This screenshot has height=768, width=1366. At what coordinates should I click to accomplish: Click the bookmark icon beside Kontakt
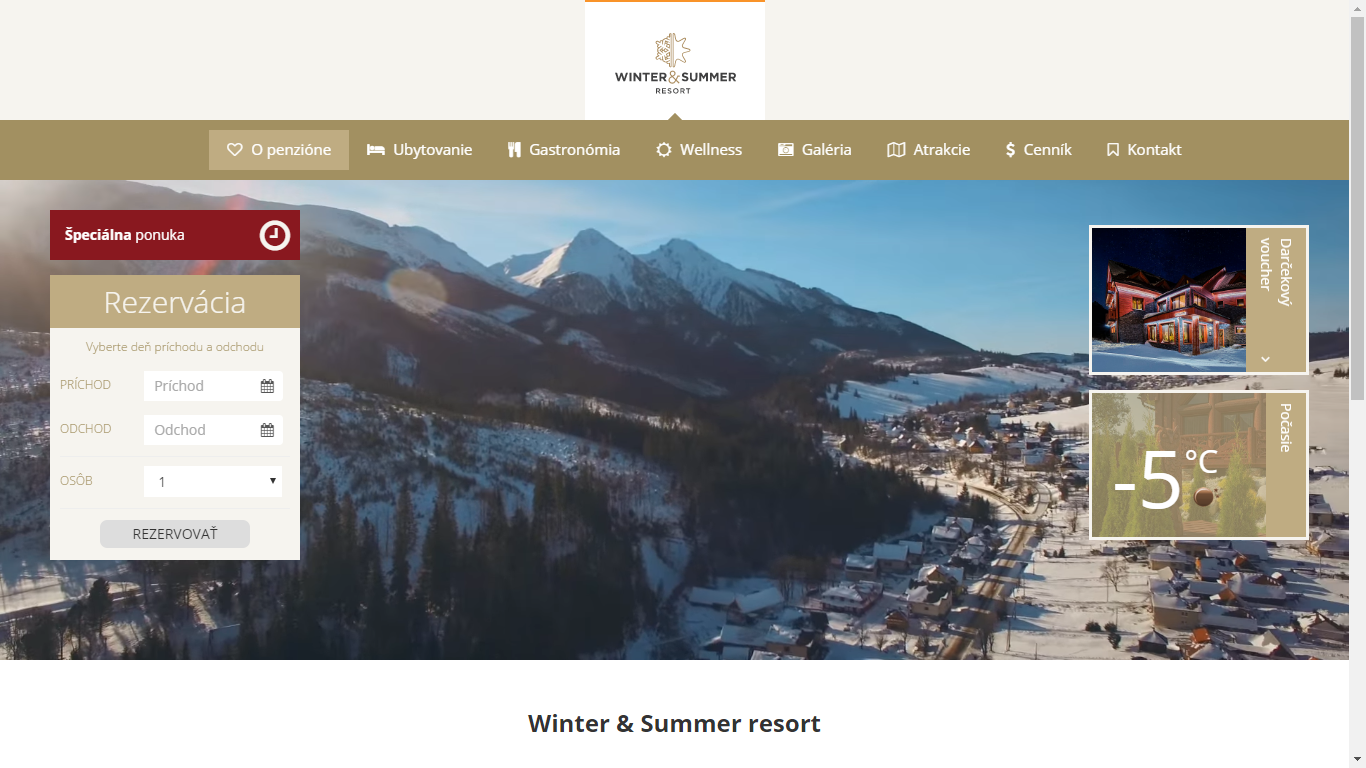1113,150
